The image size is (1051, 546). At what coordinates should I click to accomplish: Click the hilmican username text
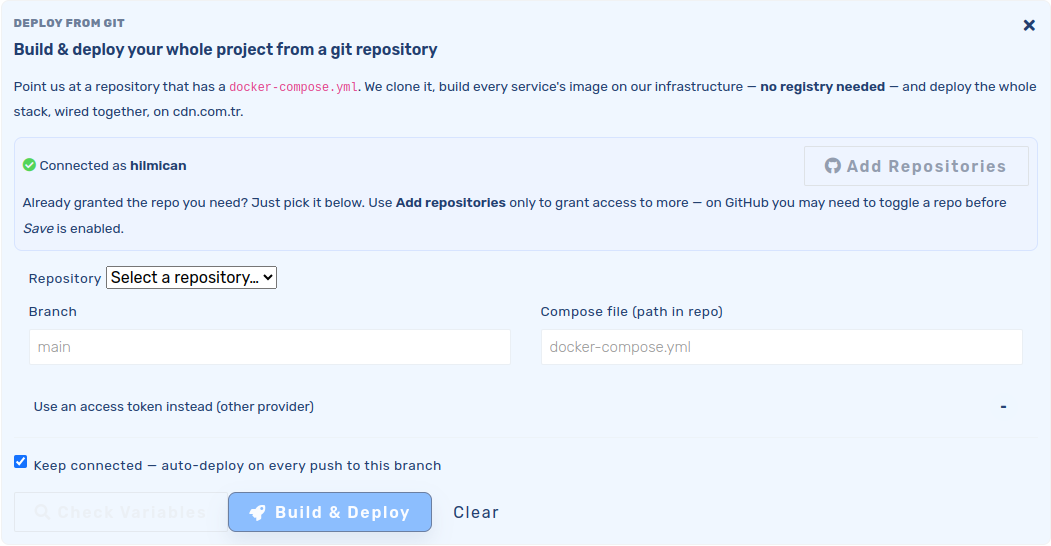158,165
